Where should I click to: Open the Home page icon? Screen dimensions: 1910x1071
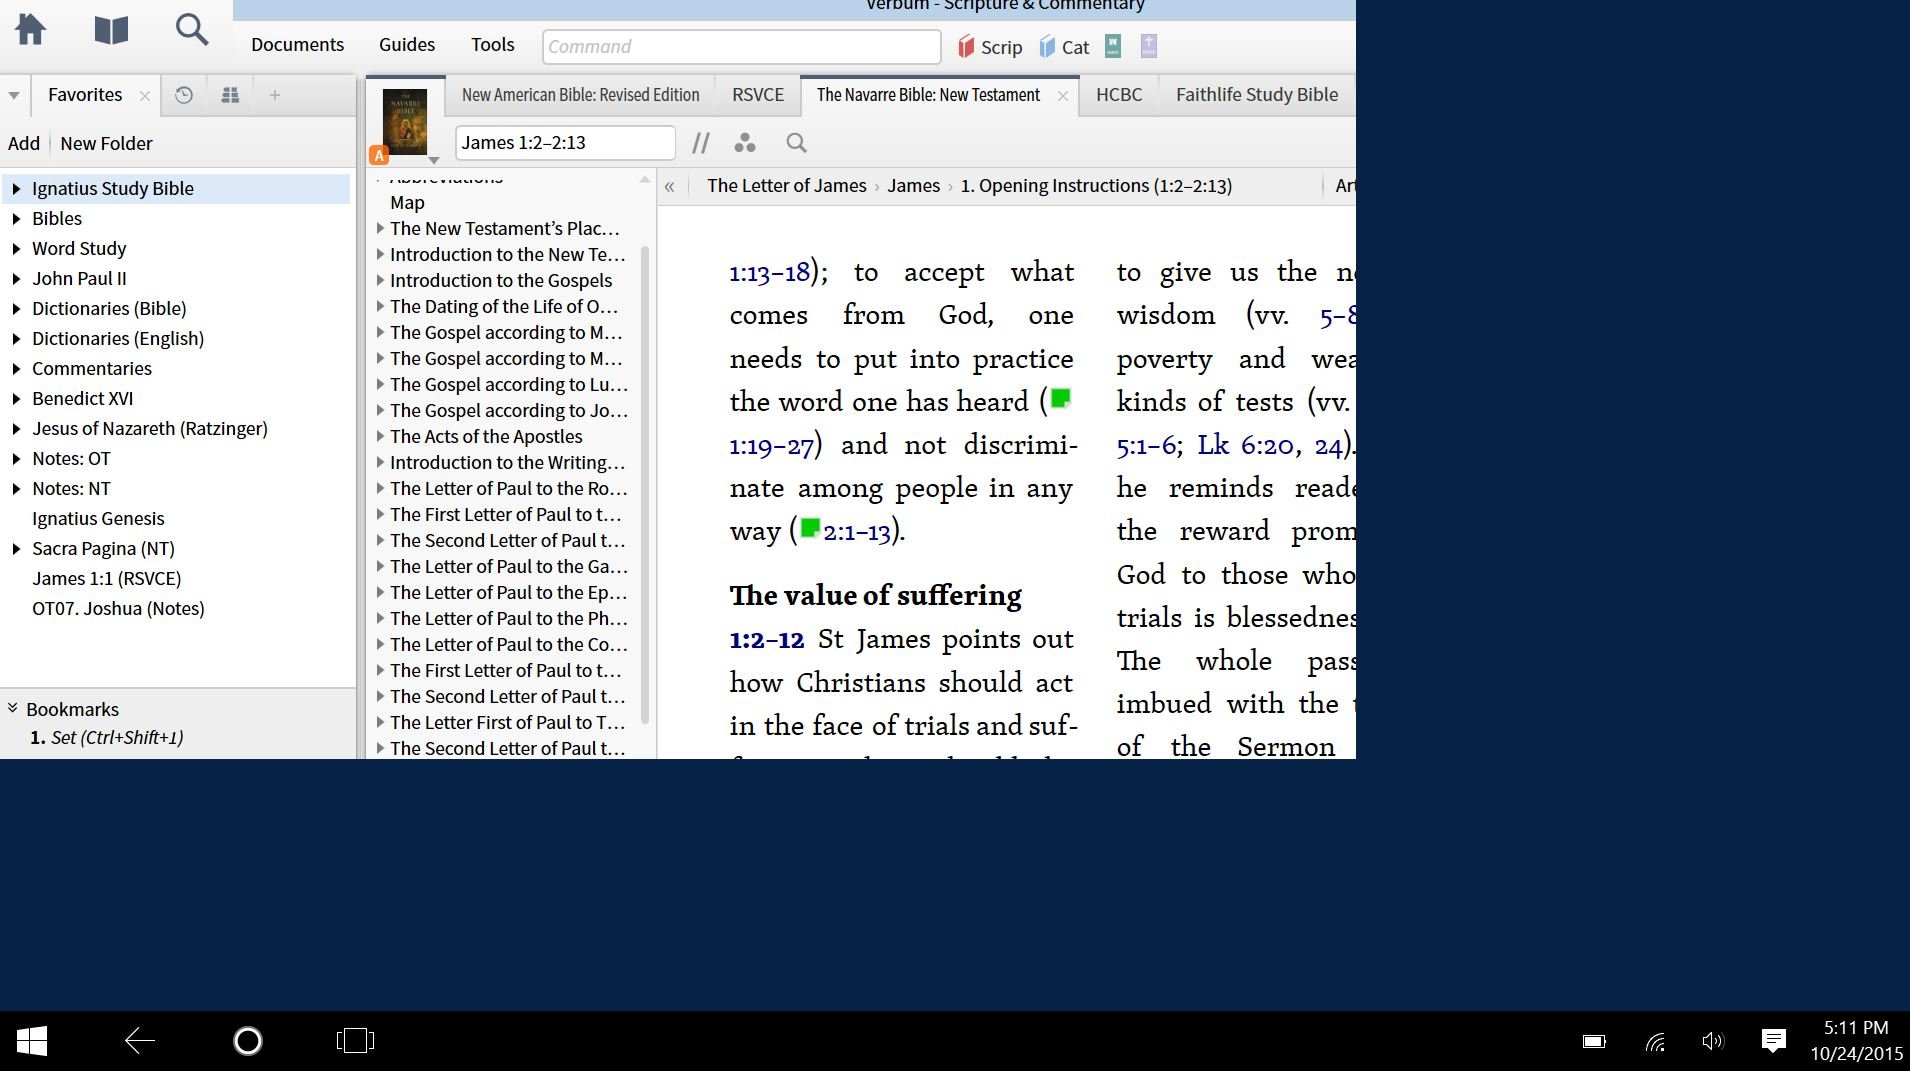pos(30,29)
